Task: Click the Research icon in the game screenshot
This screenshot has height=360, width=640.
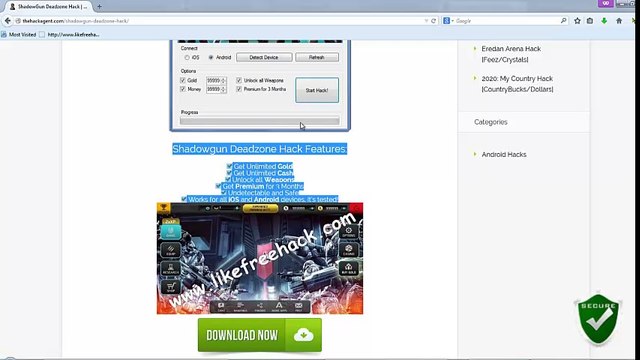Action: tap(171, 268)
